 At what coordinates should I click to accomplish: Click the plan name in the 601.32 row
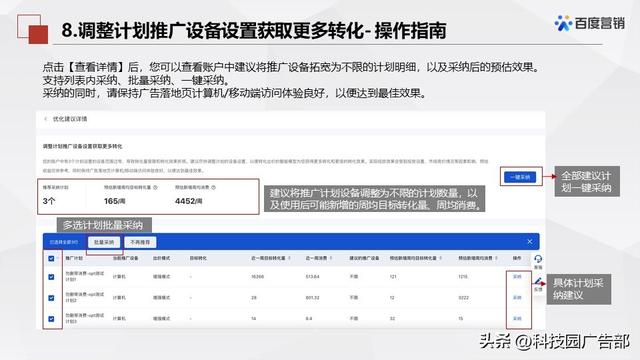[x=84, y=298]
